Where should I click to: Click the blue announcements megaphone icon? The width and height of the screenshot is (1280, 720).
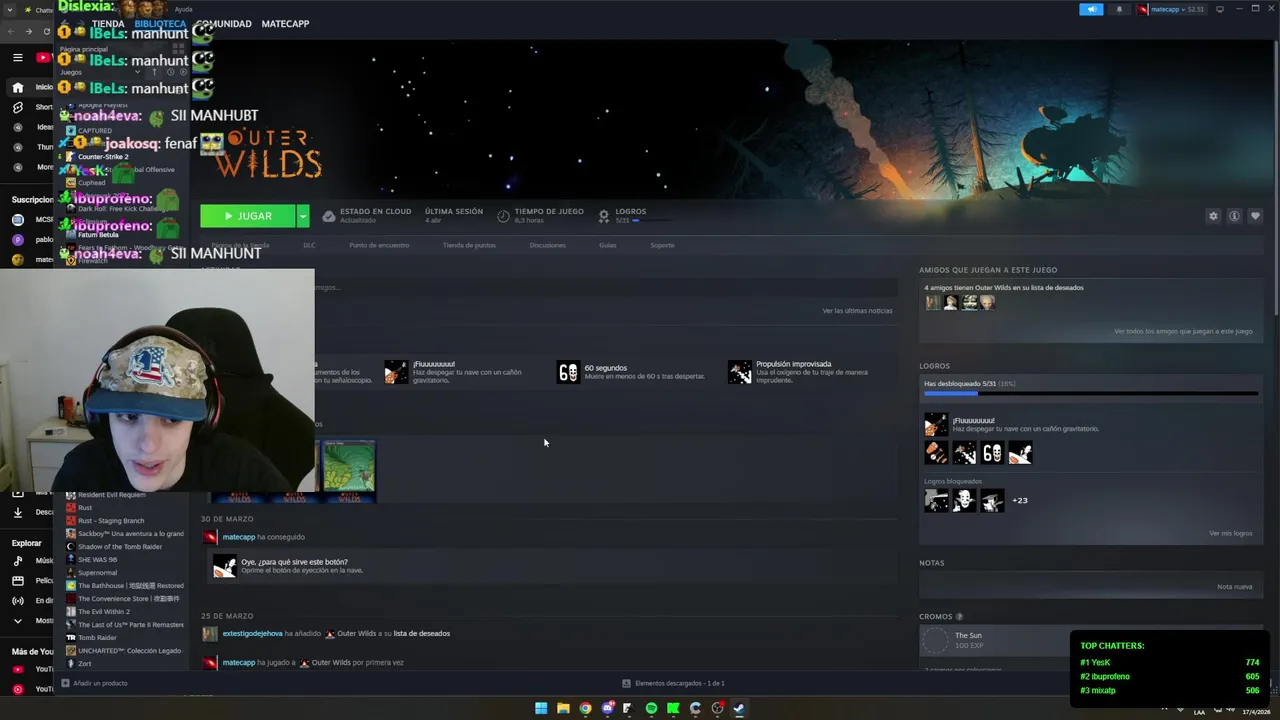[x=1091, y=9]
